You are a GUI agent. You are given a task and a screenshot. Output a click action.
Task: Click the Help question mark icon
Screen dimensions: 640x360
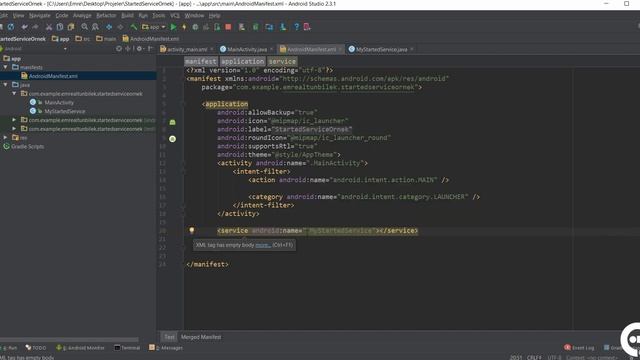click(297, 27)
